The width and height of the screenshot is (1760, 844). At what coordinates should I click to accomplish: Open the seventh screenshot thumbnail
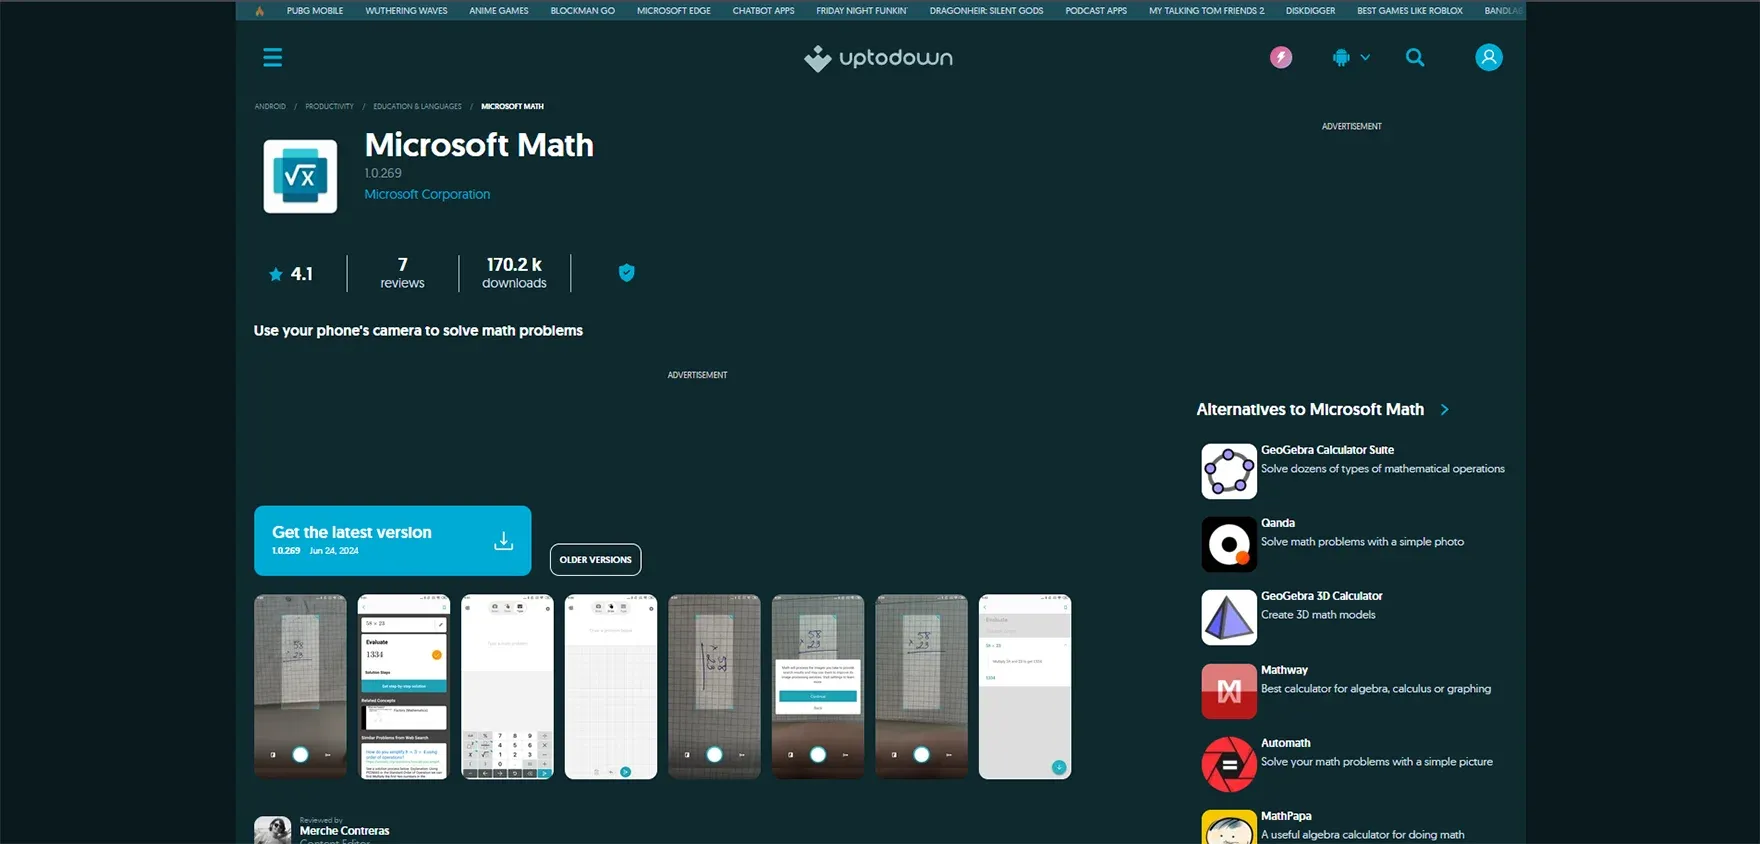921,687
